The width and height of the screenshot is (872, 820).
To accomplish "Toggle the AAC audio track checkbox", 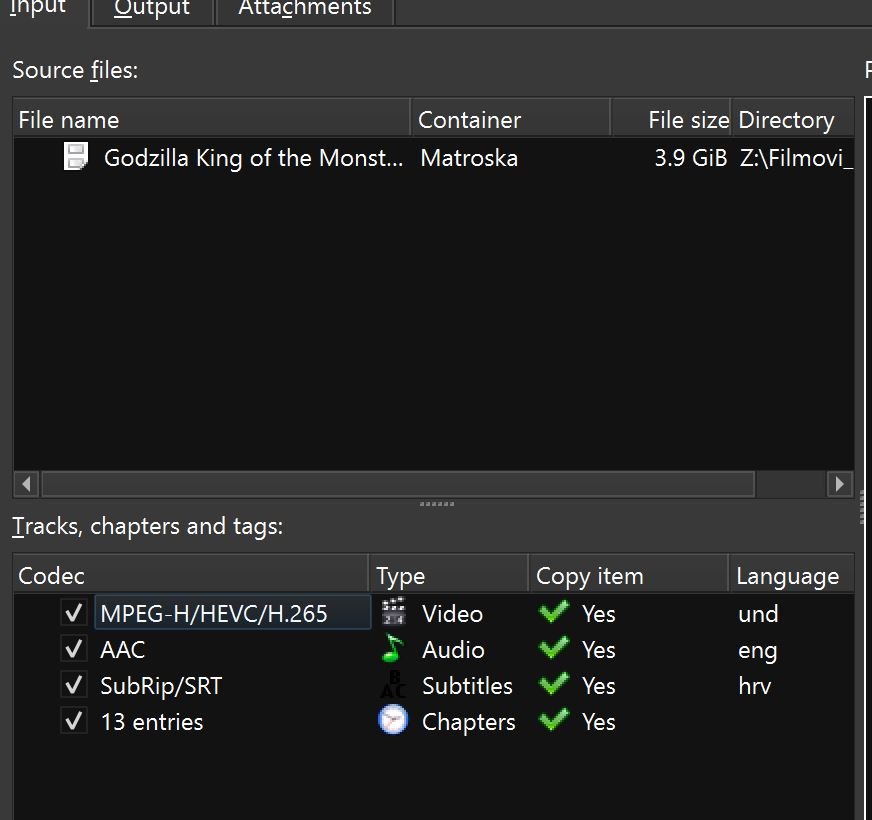I will 74,649.
